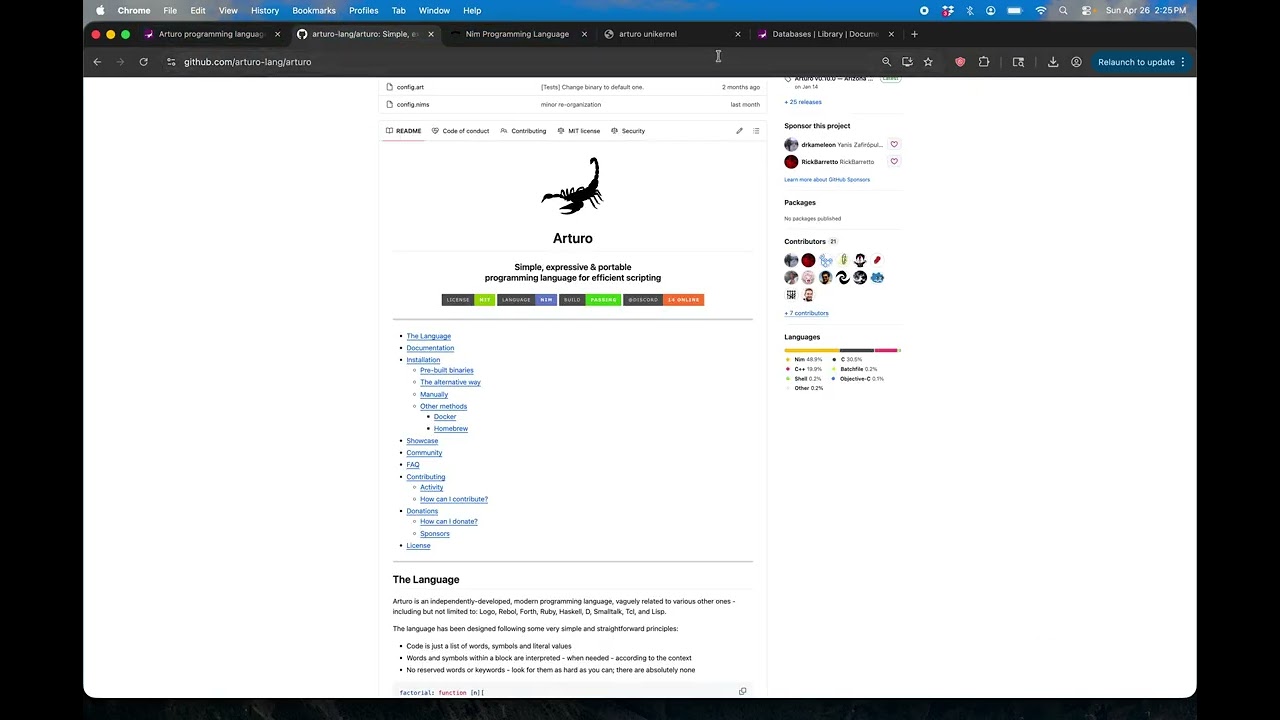1280x720 pixels.
Task: Close the arturo-lang/arturo GitHub tab
Action: [431, 34]
